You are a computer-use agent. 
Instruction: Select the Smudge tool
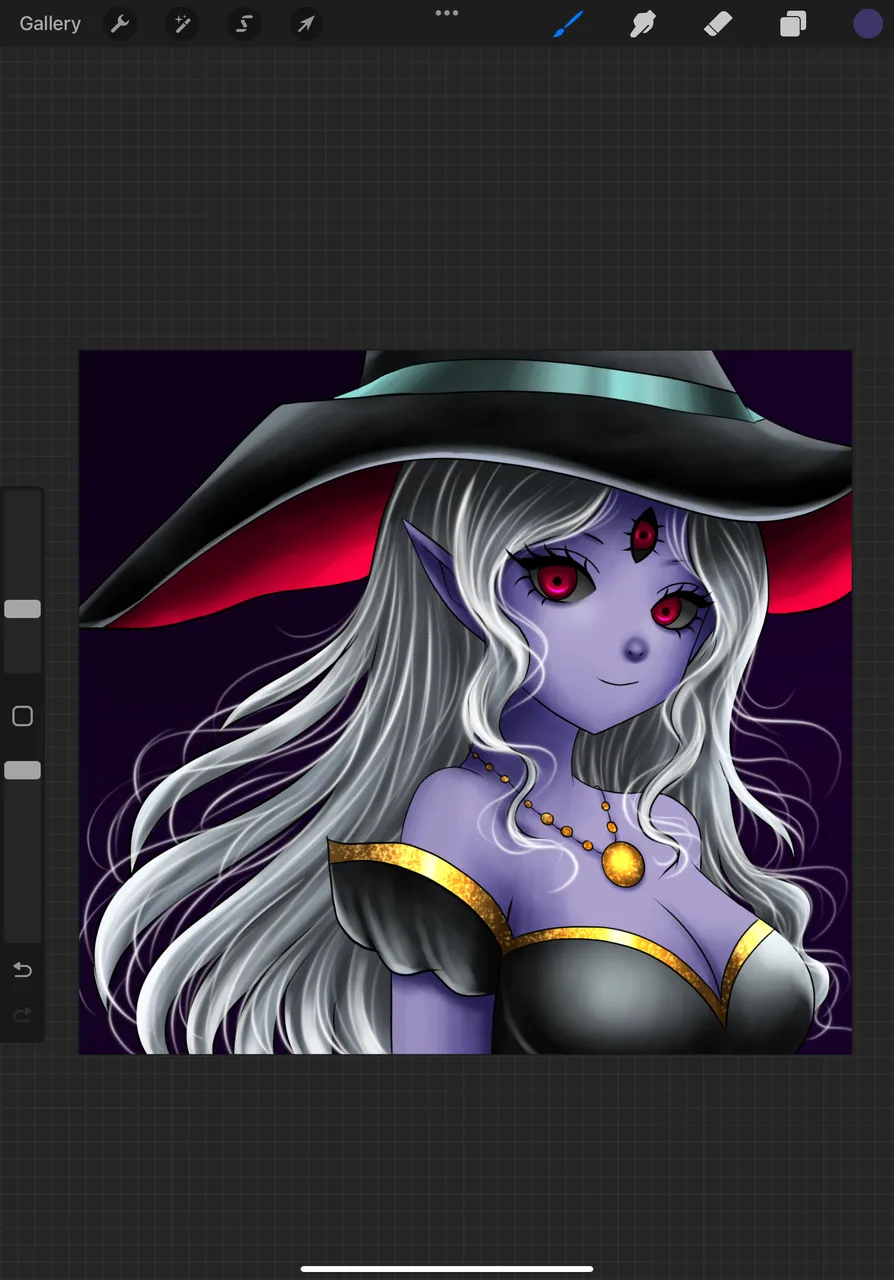point(643,24)
